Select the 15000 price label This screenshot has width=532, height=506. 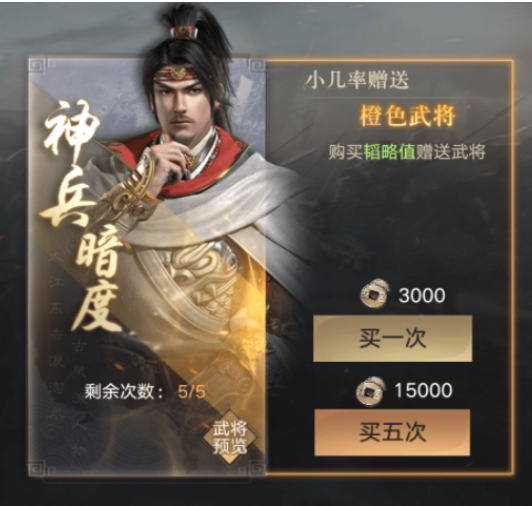423,390
